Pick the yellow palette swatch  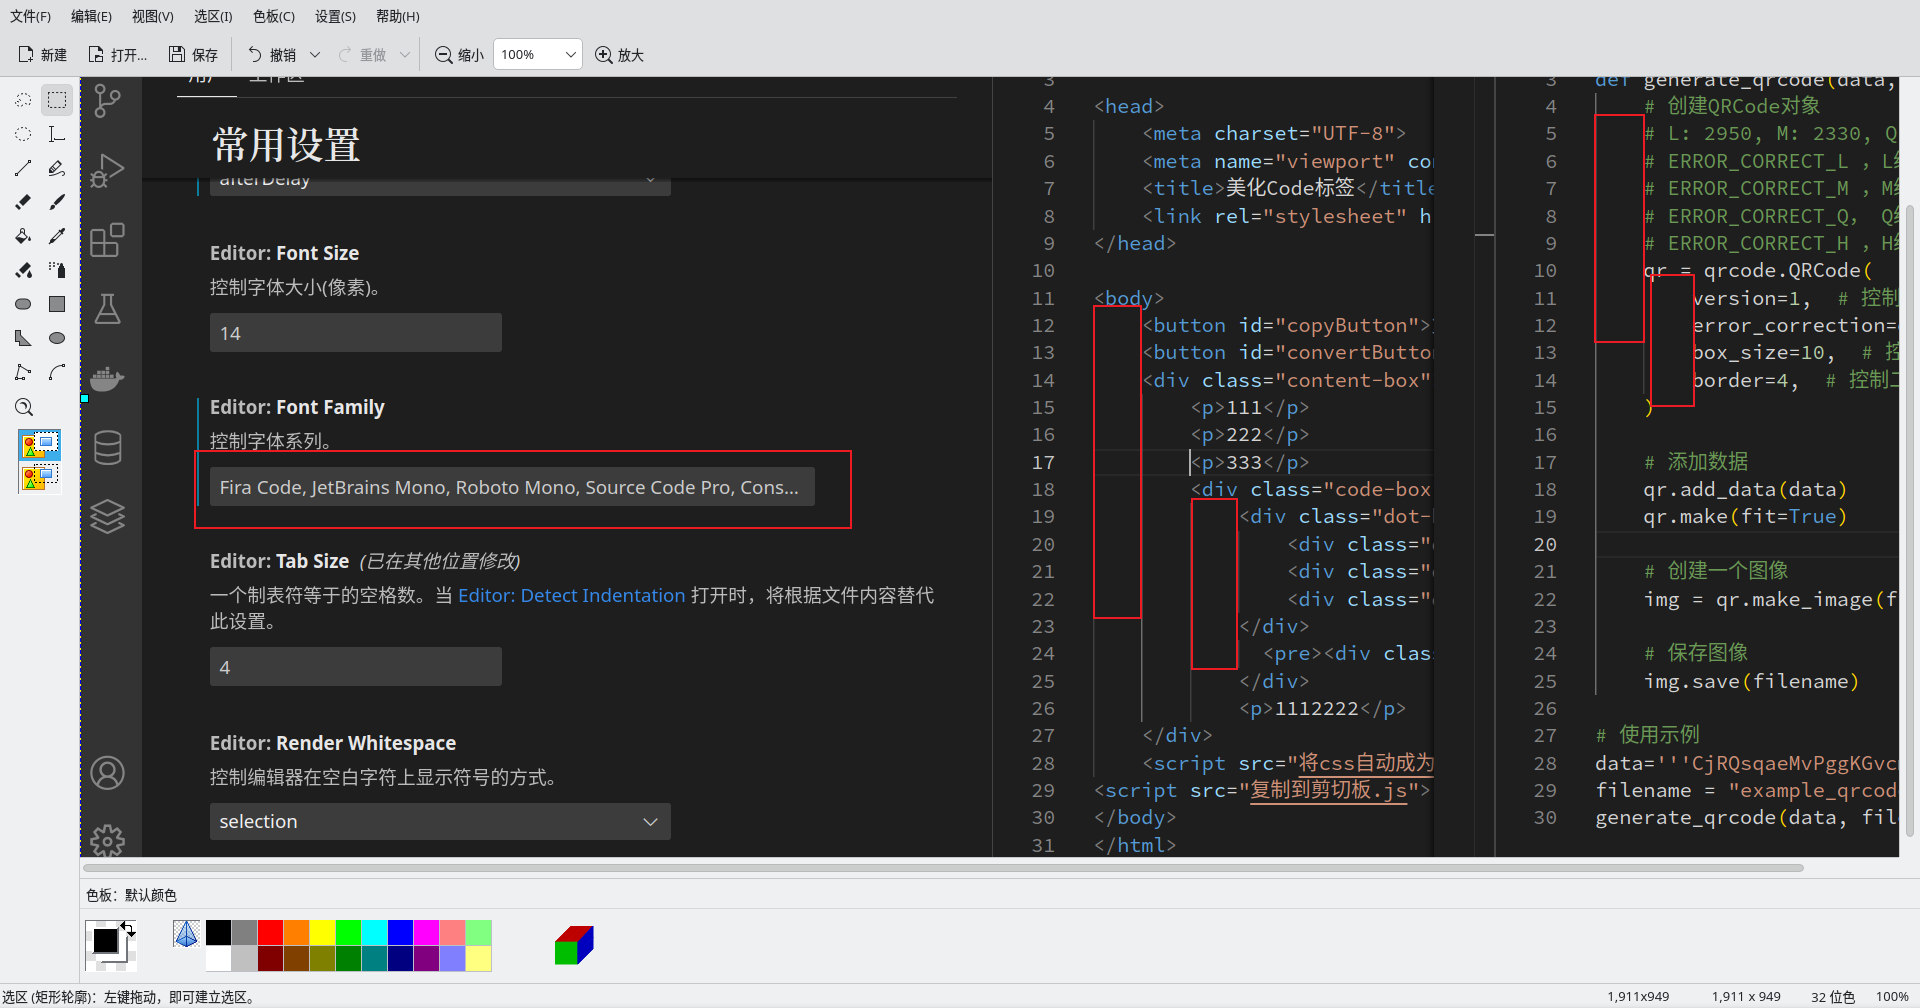point(322,933)
